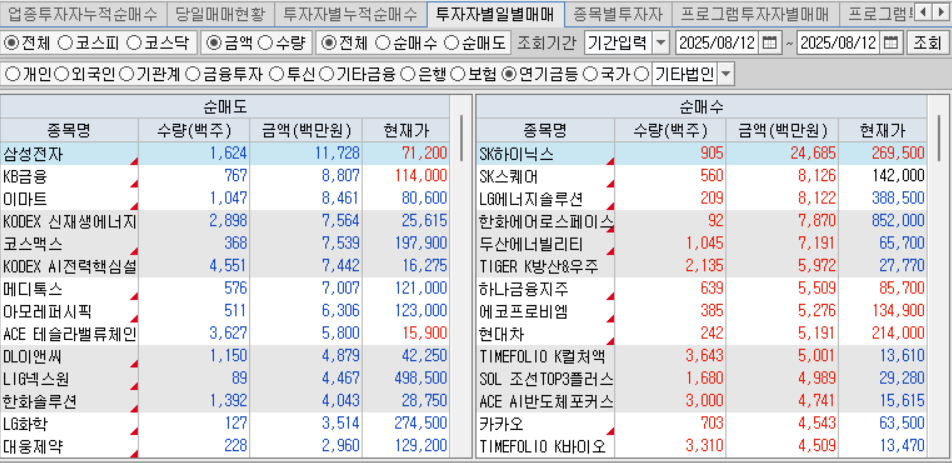
Task: Select the 한화에어로스페이스 row
Action: pyautogui.click(x=702, y=221)
